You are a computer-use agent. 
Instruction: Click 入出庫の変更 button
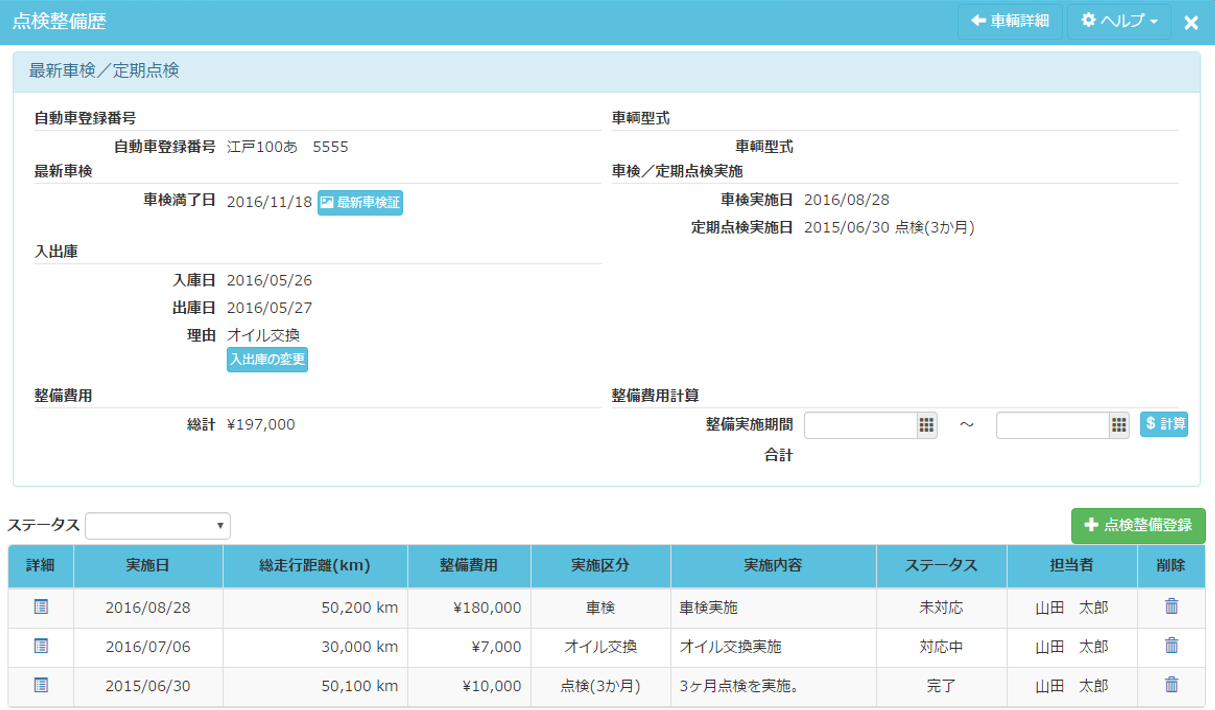point(267,359)
